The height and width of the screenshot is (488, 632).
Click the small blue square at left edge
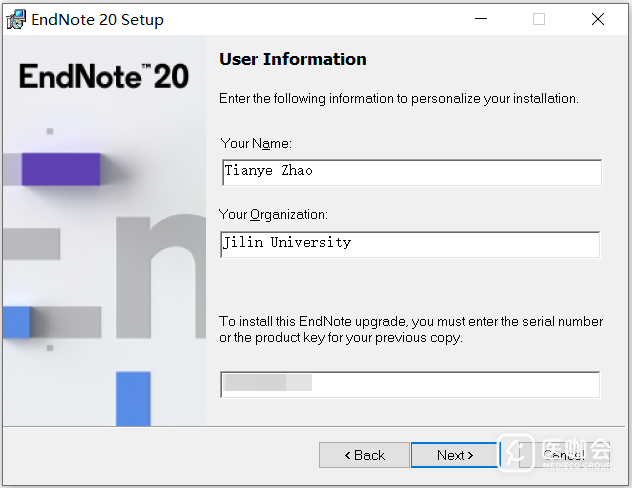coord(16,322)
